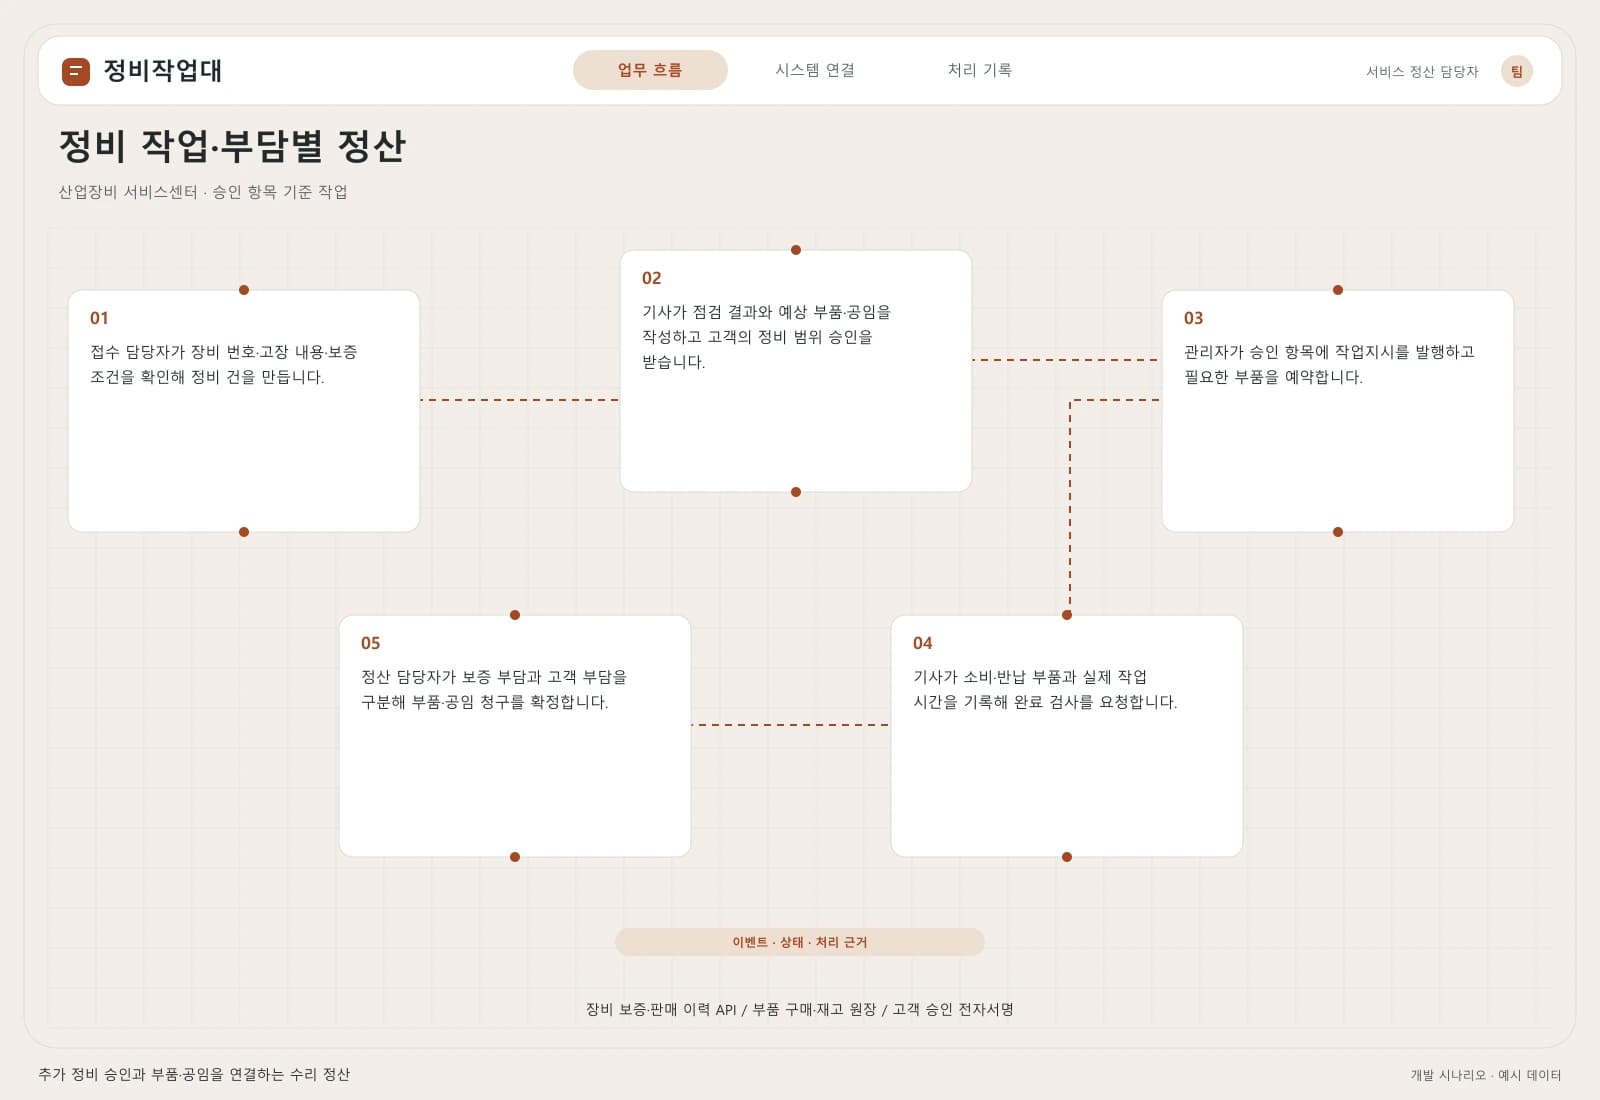Click top connector dot of card 04
The image size is (1600, 1100).
pyautogui.click(x=1067, y=615)
